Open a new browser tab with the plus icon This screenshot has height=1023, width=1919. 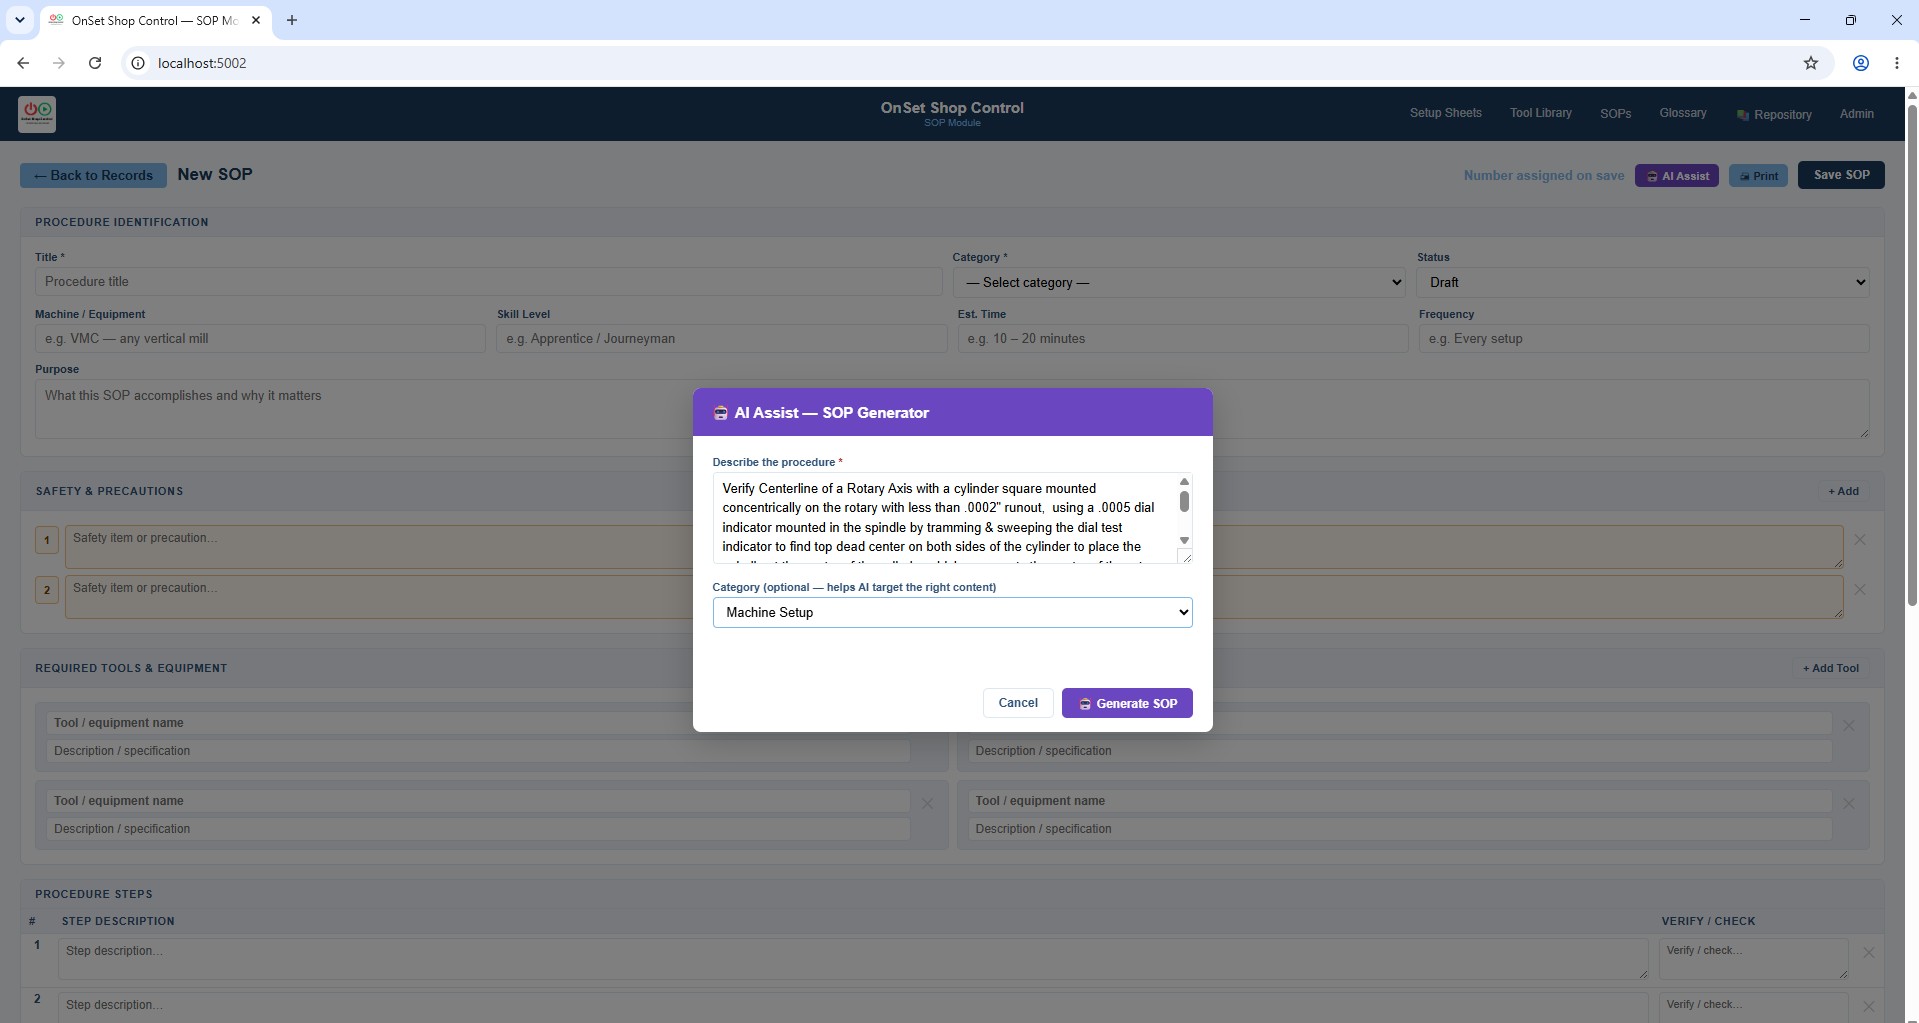[291, 20]
